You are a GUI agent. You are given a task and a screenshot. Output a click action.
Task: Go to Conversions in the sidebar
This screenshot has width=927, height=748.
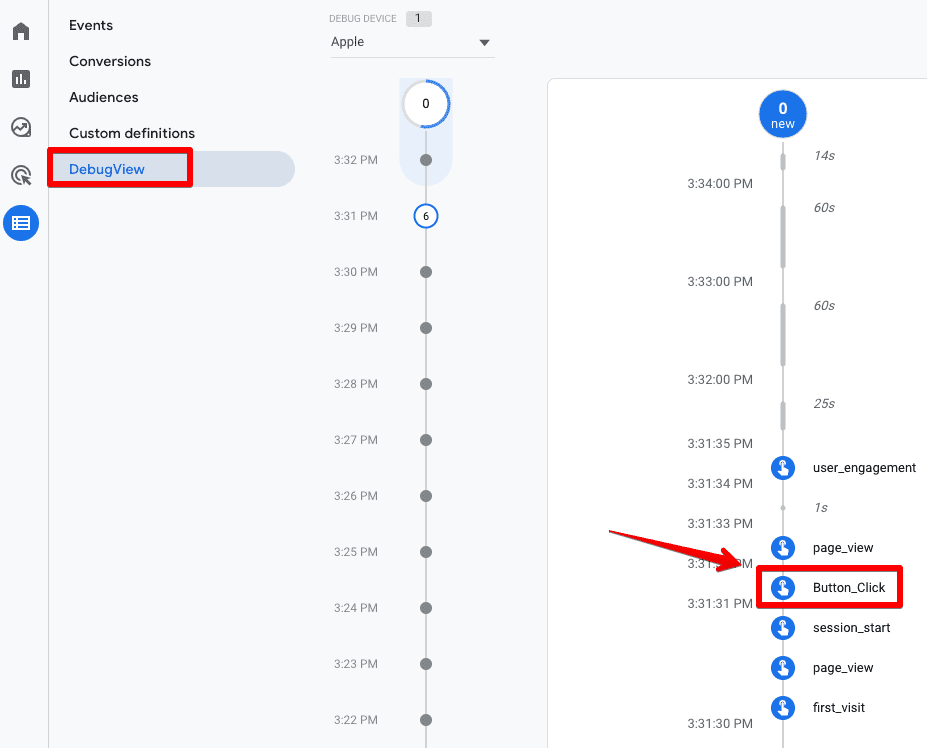point(110,61)
